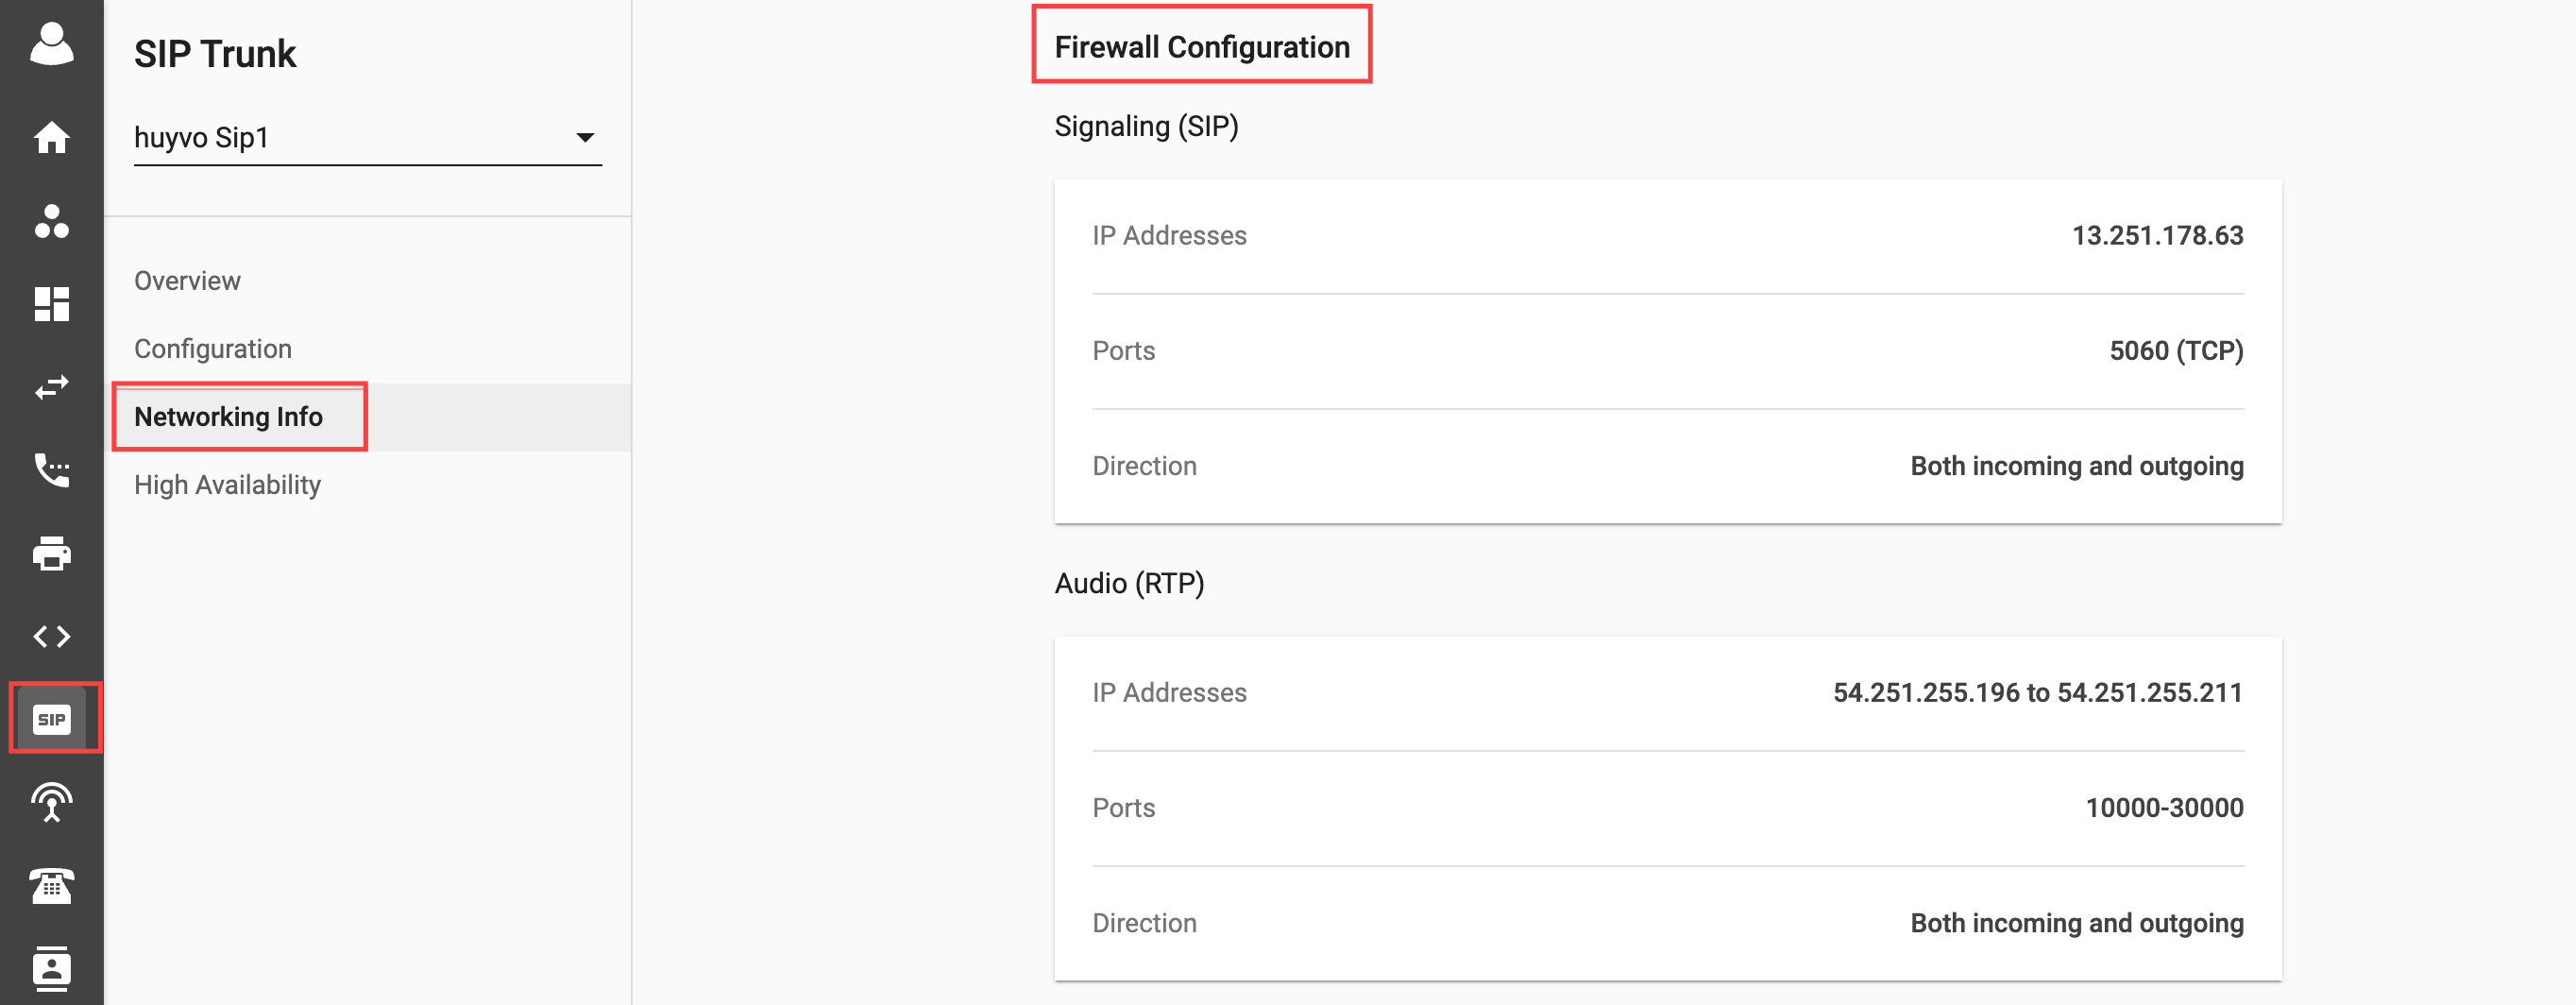
Task: Open the Configuration section
Action: coord(213,349)
